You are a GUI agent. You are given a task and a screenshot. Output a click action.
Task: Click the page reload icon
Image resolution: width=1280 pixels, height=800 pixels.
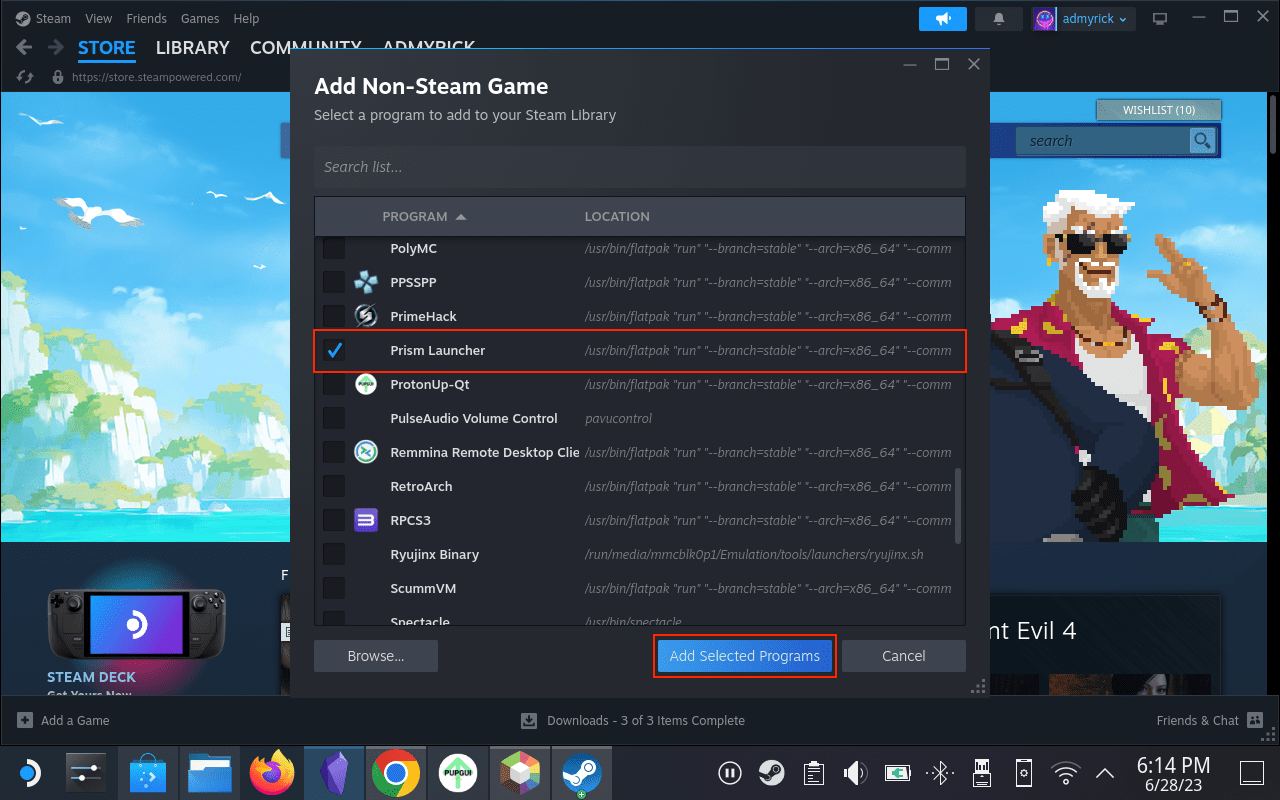[26, 77]
